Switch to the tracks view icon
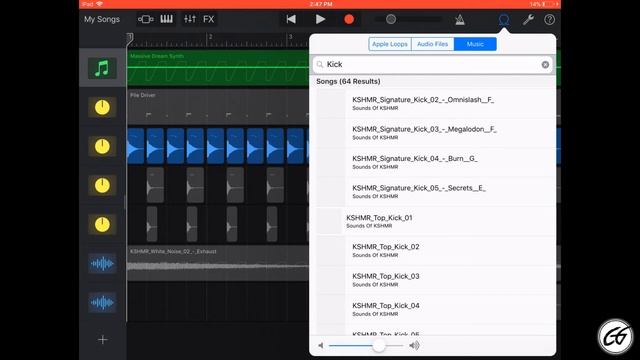The height and width of the screenshot is (360, 640). [x=145, y=19]
